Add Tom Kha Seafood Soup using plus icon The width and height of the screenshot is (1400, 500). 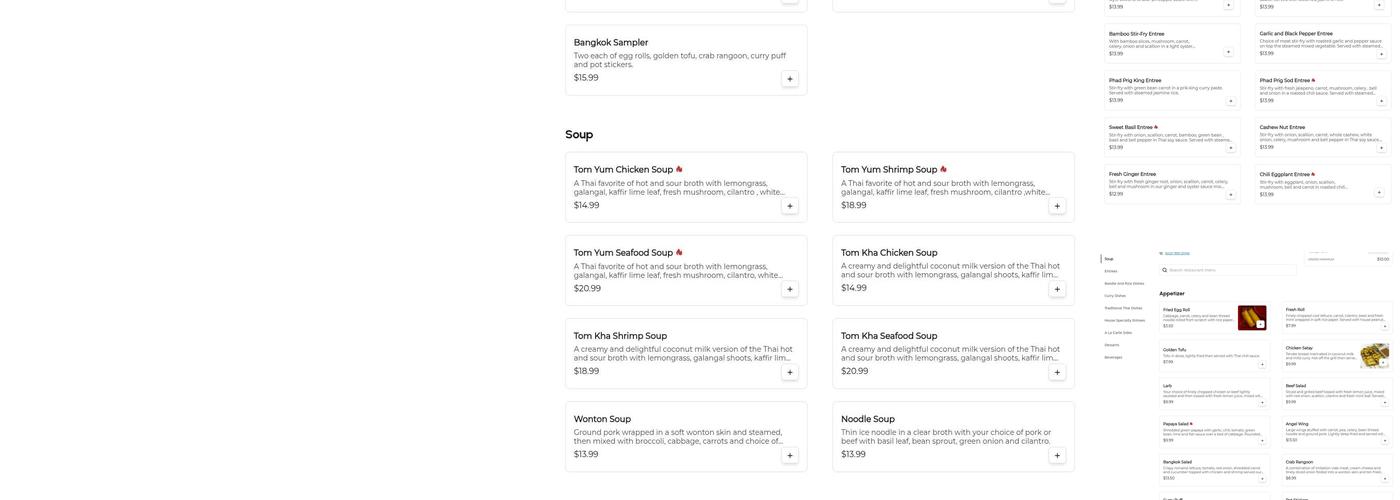(x=1057, y=372)
